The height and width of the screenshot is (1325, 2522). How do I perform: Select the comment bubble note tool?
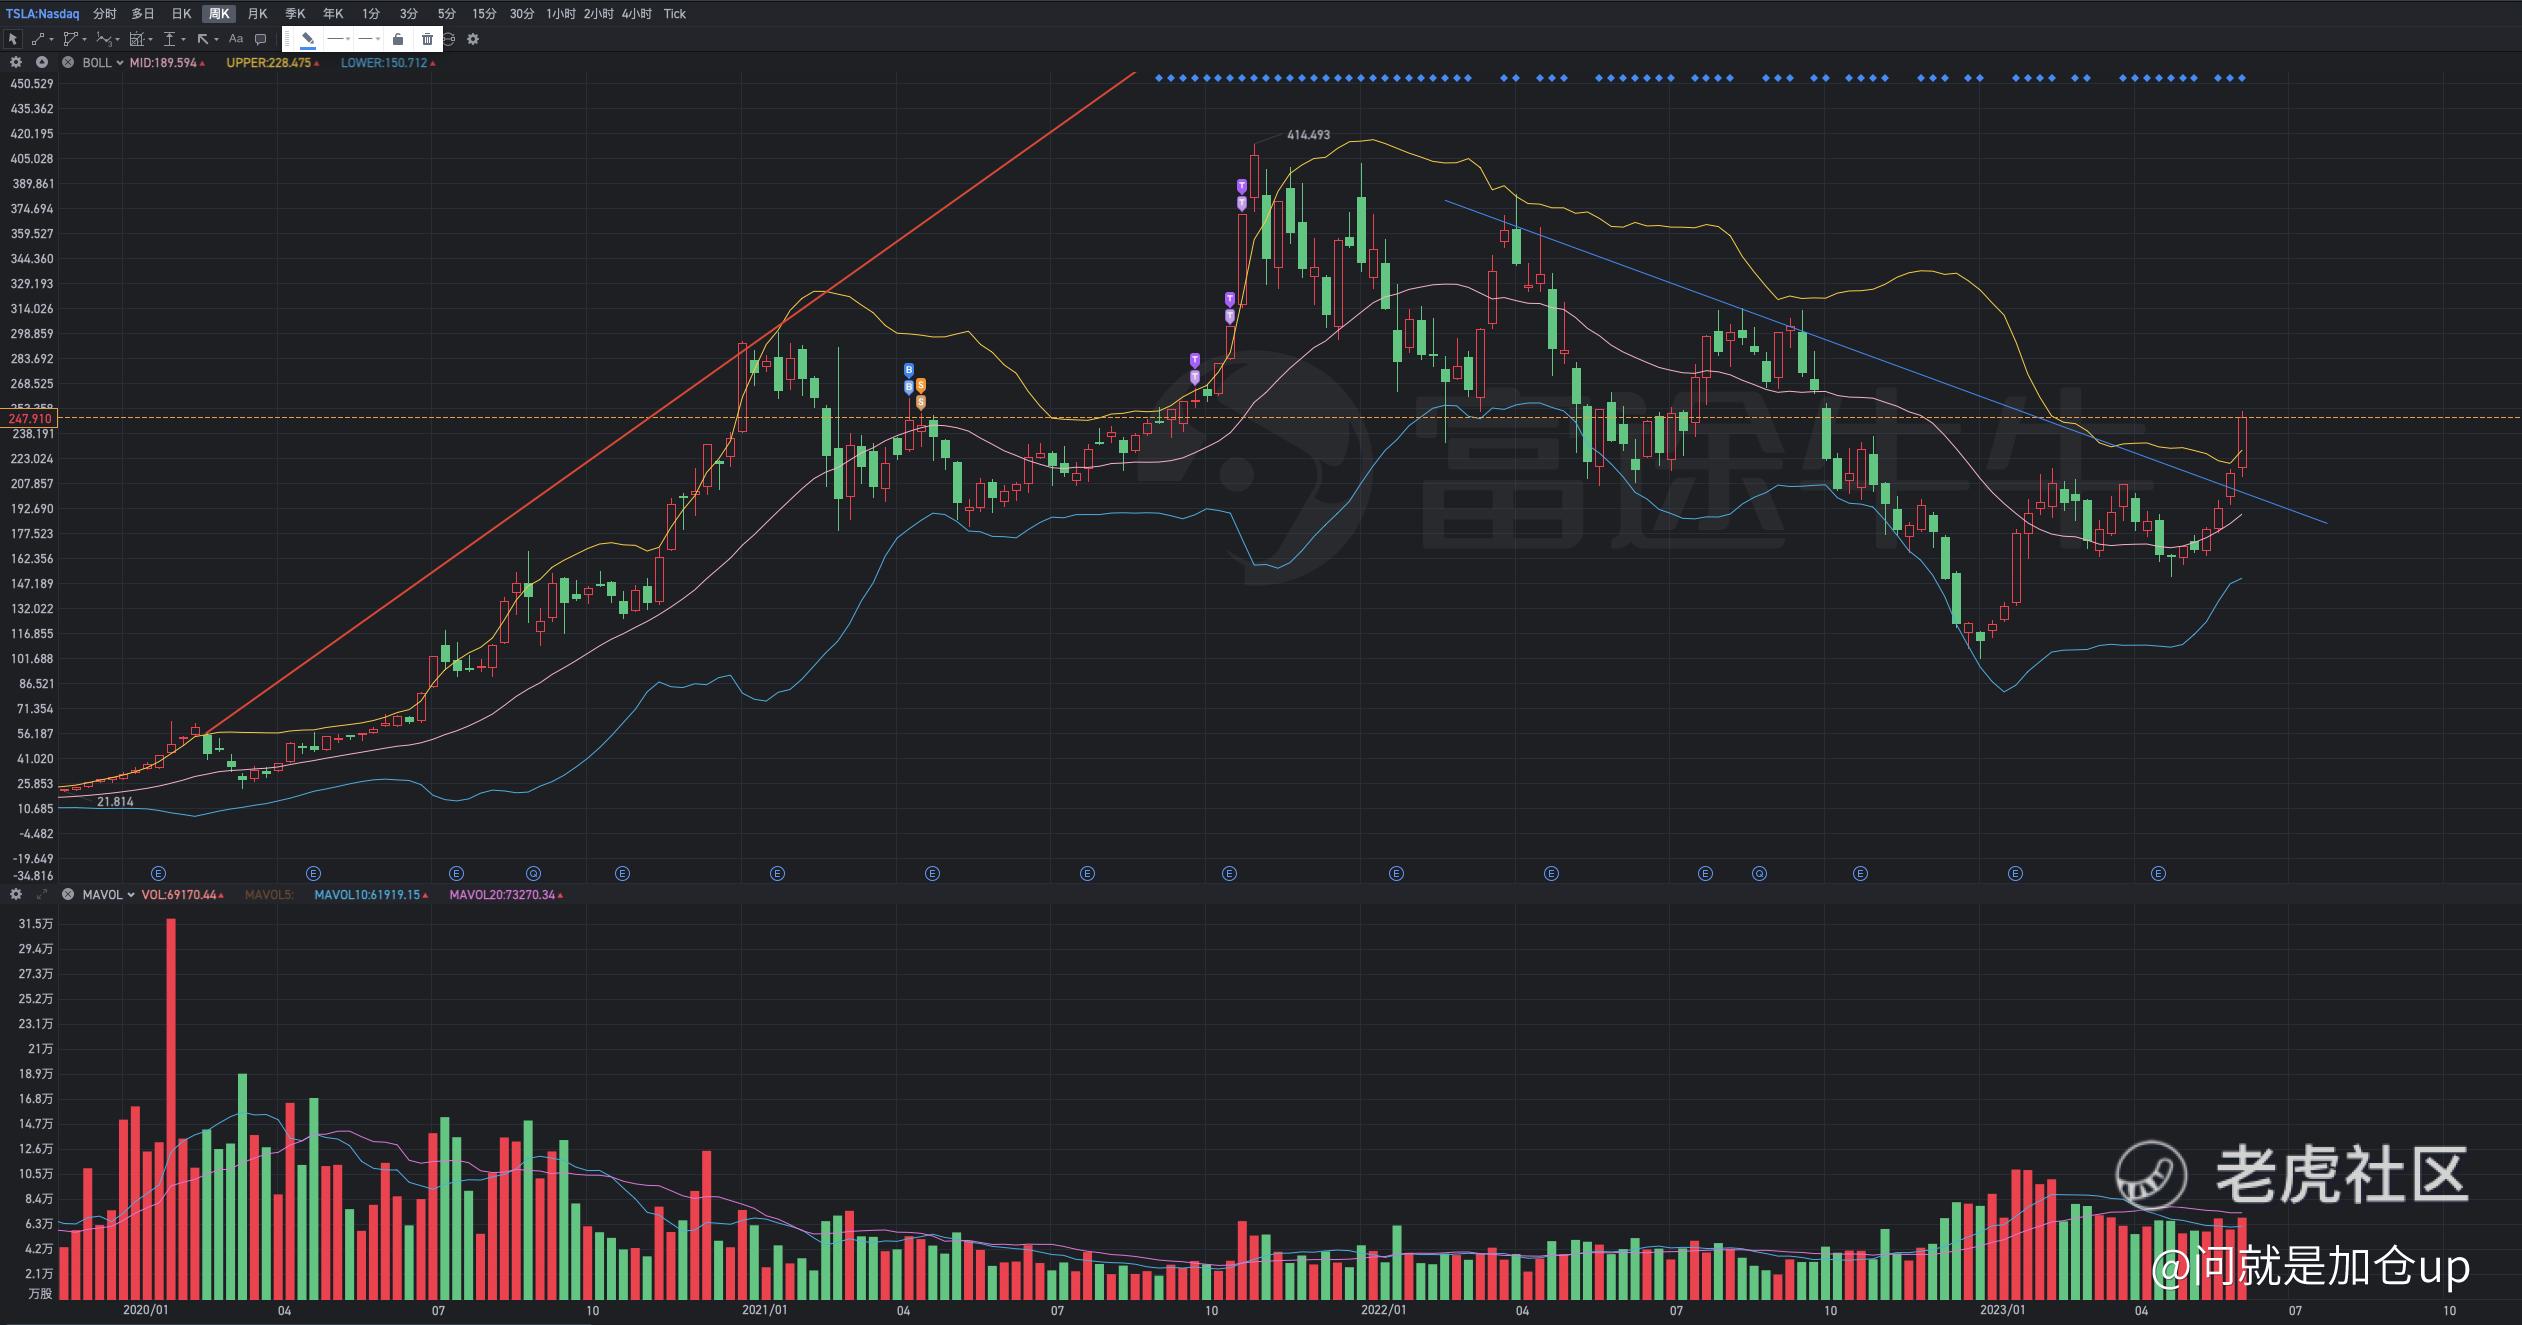pyautogui.click(x=260, y=39)
